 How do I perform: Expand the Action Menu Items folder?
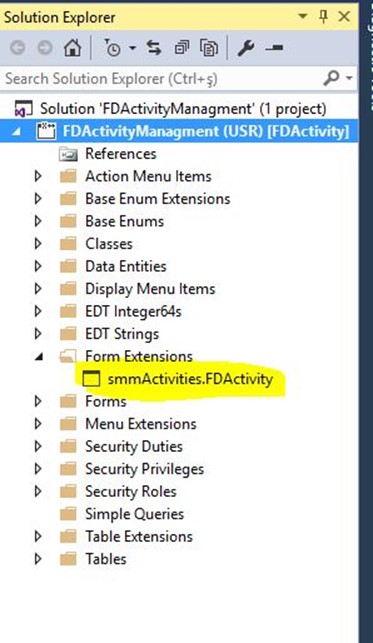[38, 176]
